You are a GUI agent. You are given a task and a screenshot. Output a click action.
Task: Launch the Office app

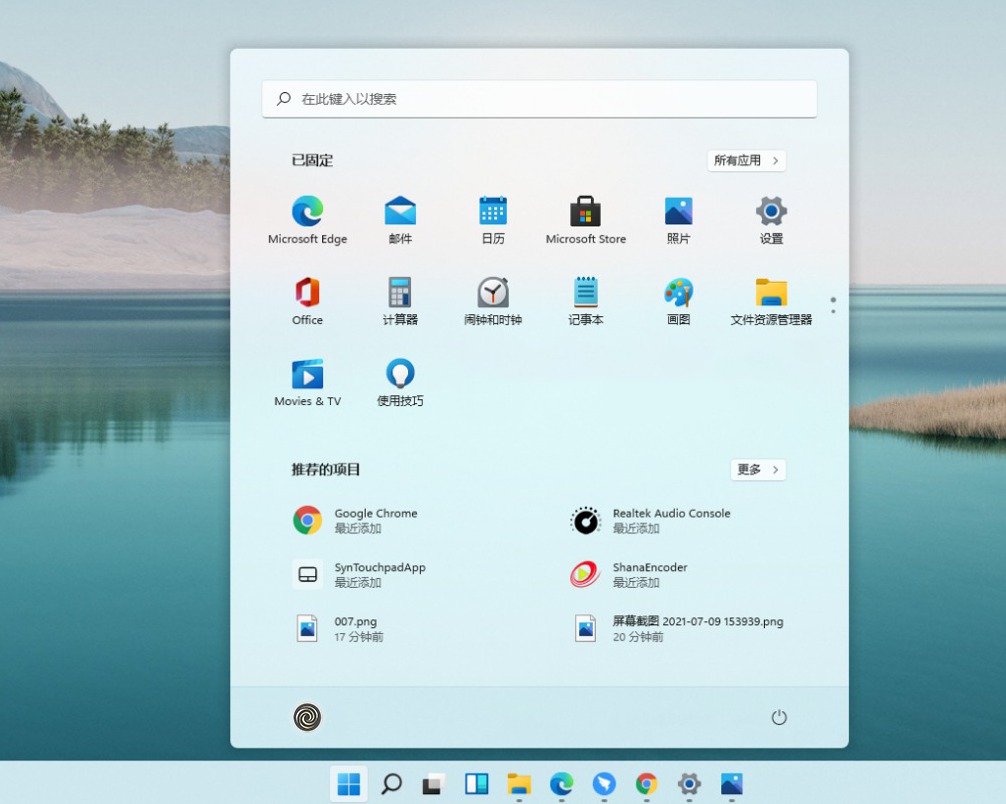pos(307,302)
